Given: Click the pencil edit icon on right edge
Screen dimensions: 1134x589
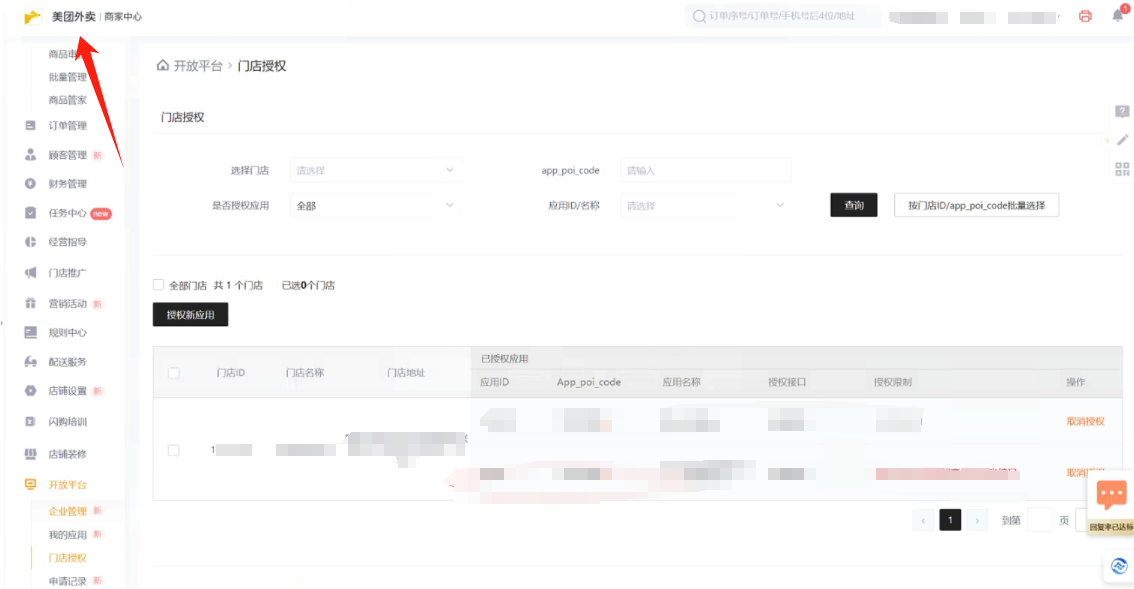Looking at the screenshot, I should (1122, 140).
